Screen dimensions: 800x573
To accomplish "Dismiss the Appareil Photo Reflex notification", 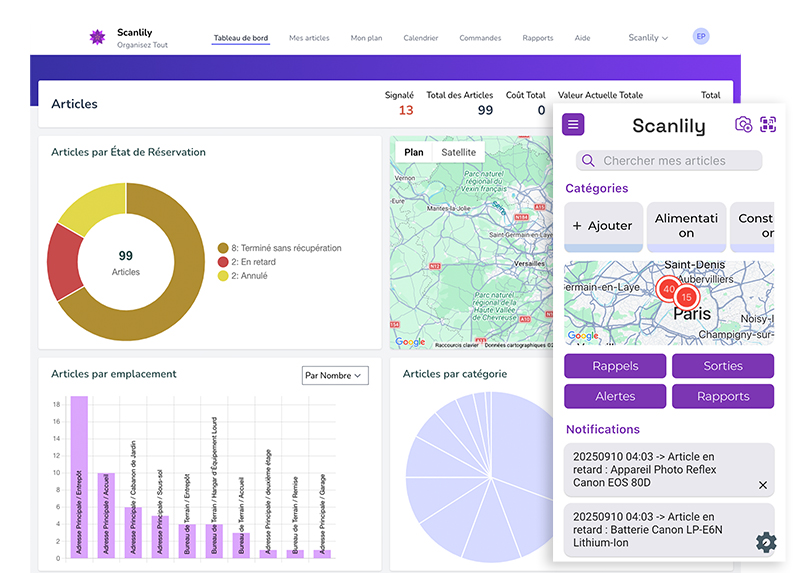I will click(x=762, y=485).
